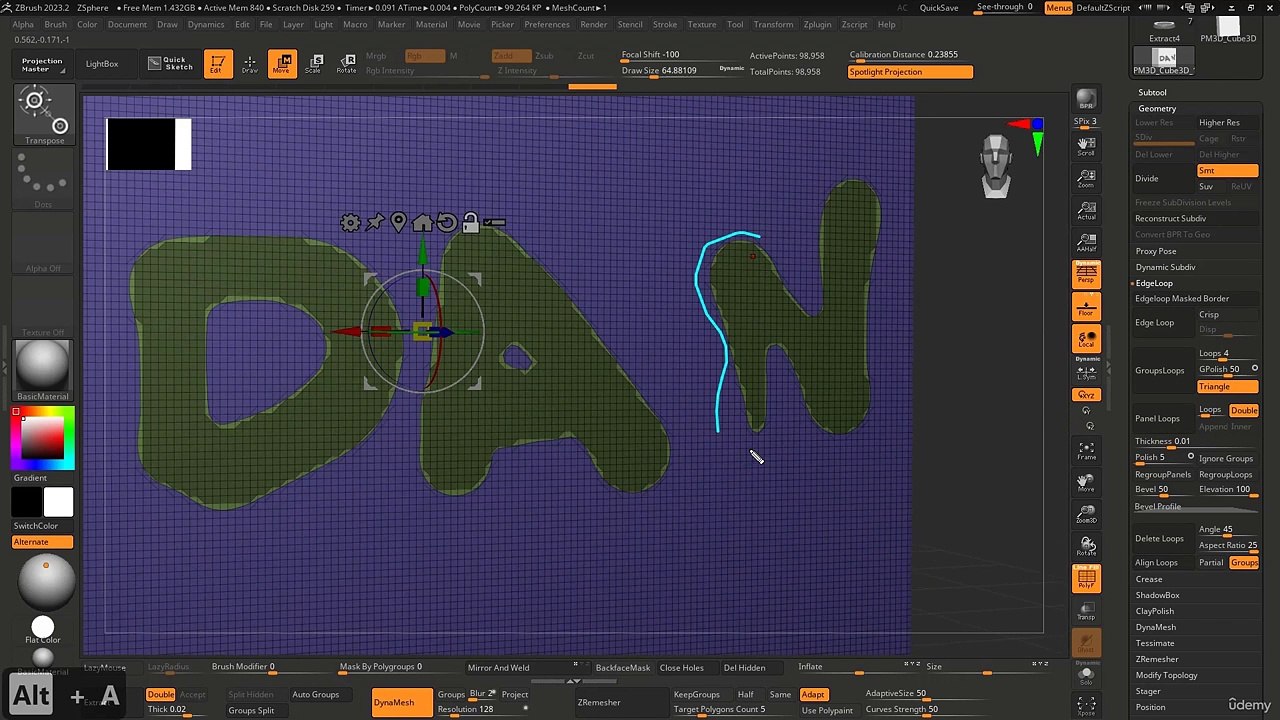Select the Move mode icon
Viewport: 1280px width, 720px height.
(282, 65)
